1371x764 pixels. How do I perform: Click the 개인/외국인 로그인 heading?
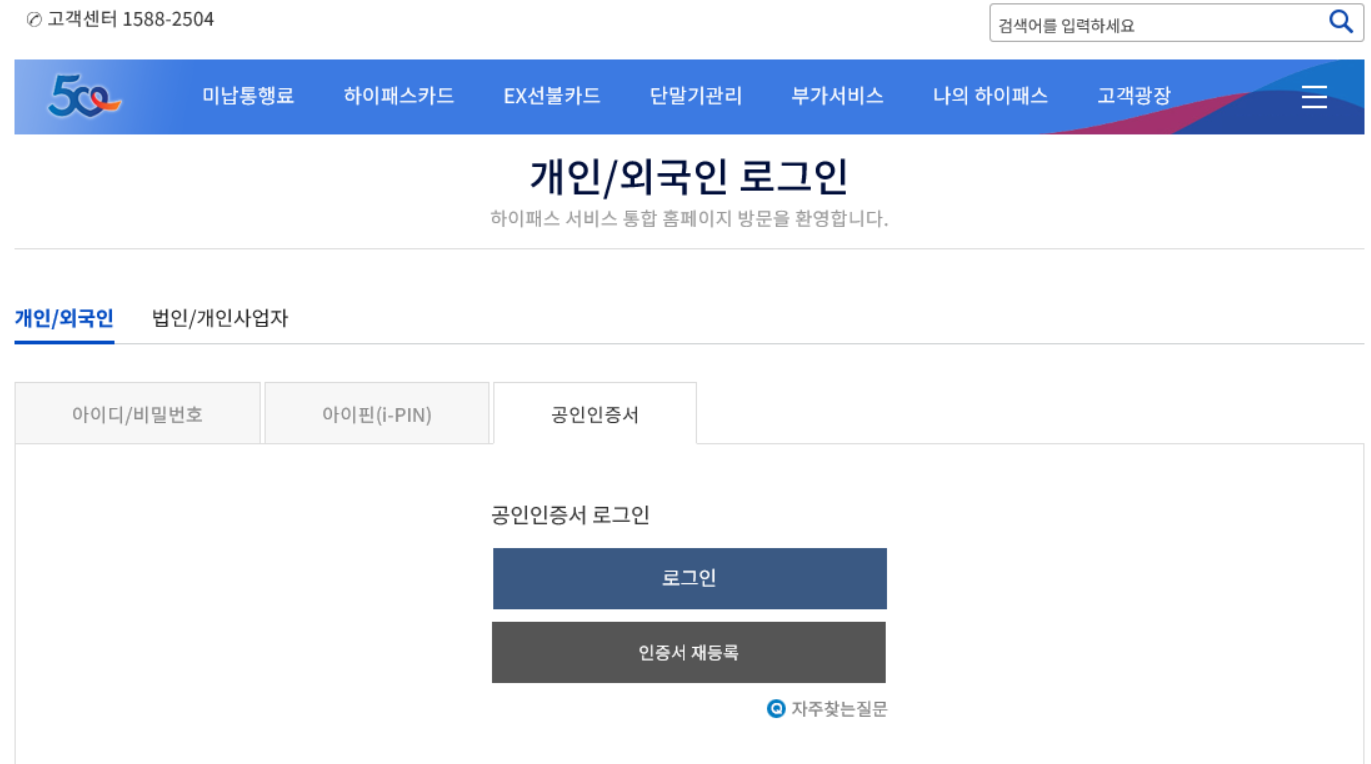pyautogui.click(x=689, y=178)
